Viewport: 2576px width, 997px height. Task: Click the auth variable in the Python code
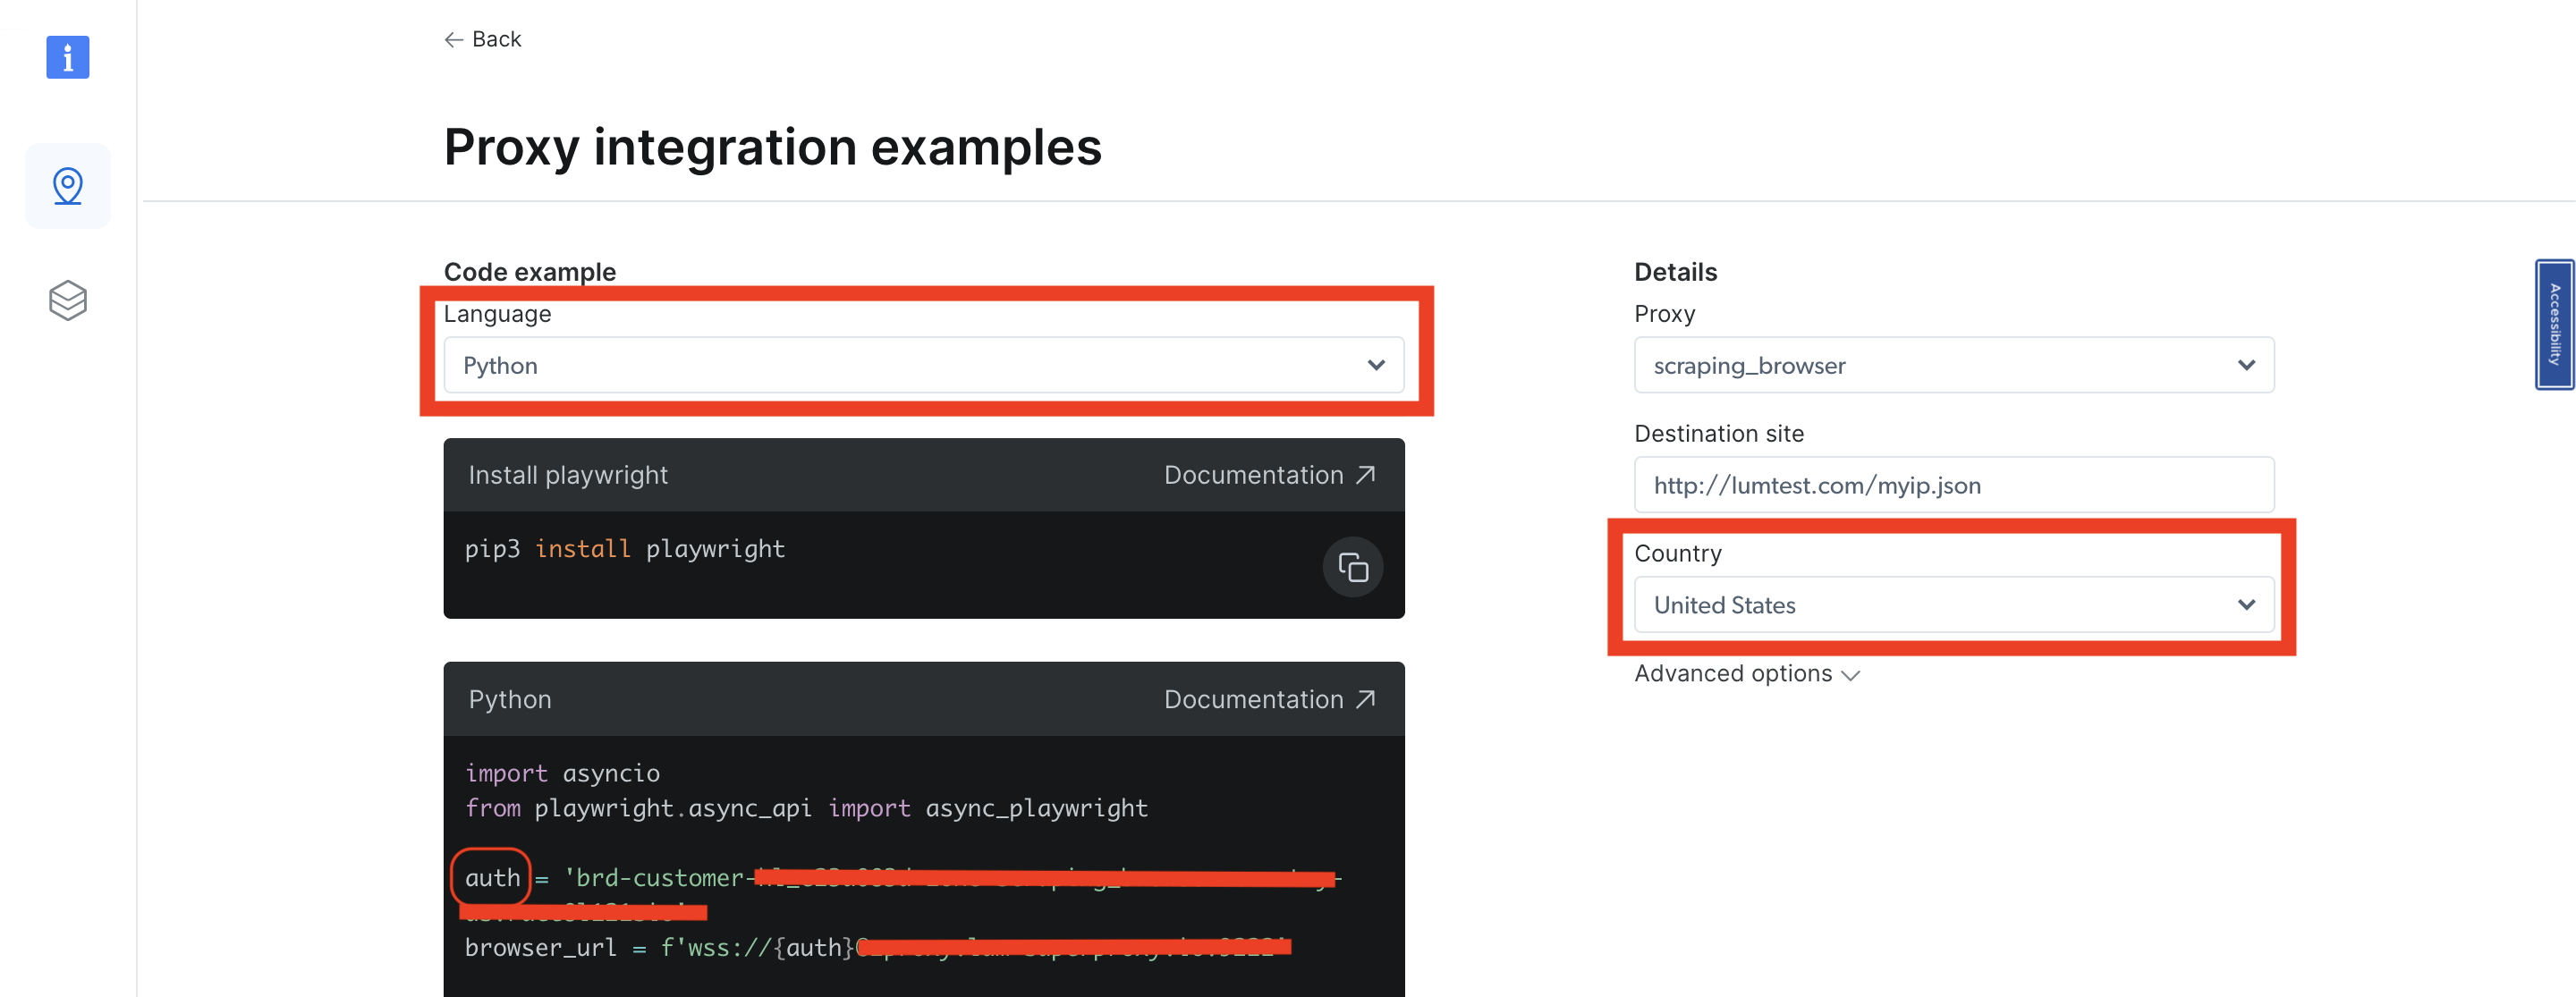click(x=492, y=877)
